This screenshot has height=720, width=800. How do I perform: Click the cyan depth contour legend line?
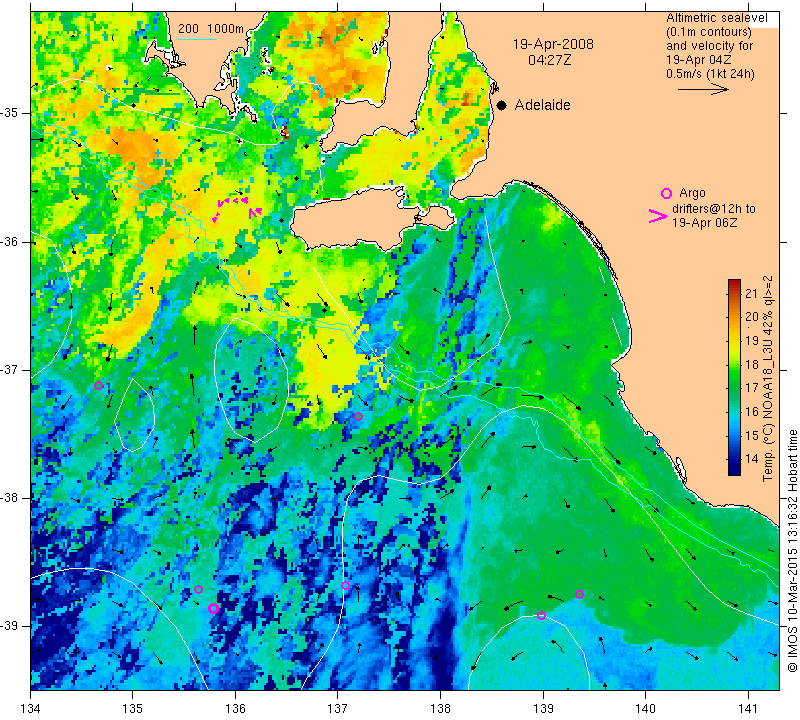[x=197, y=39]
